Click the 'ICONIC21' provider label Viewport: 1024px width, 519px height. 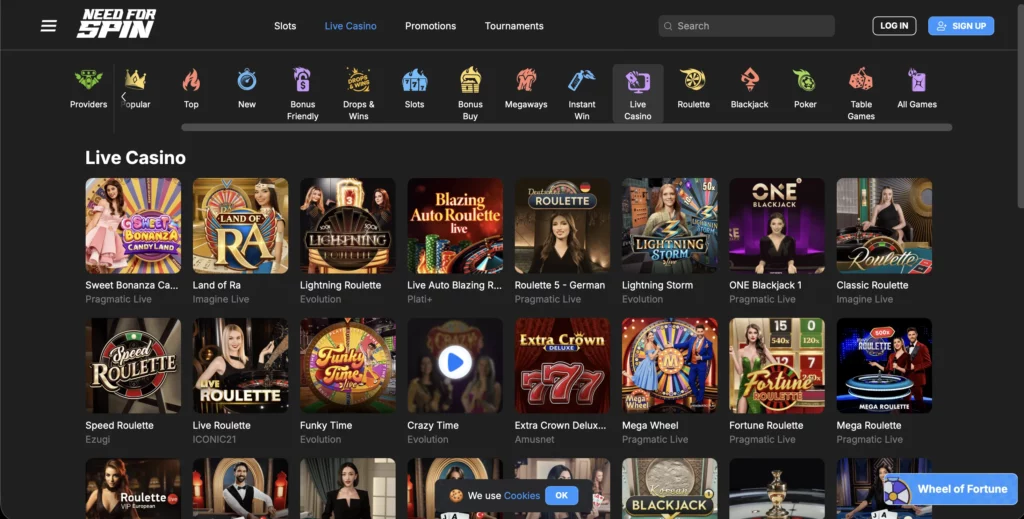[x=214, y=439]
